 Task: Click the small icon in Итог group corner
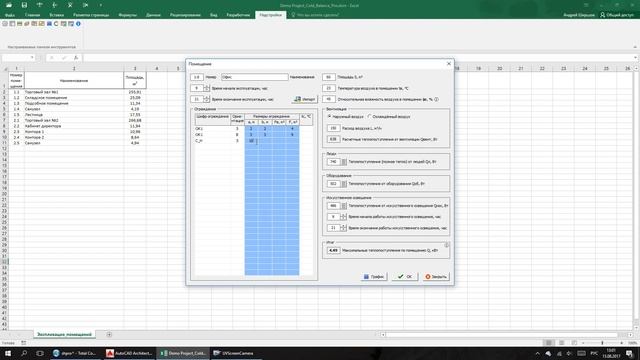click(447, 245)
